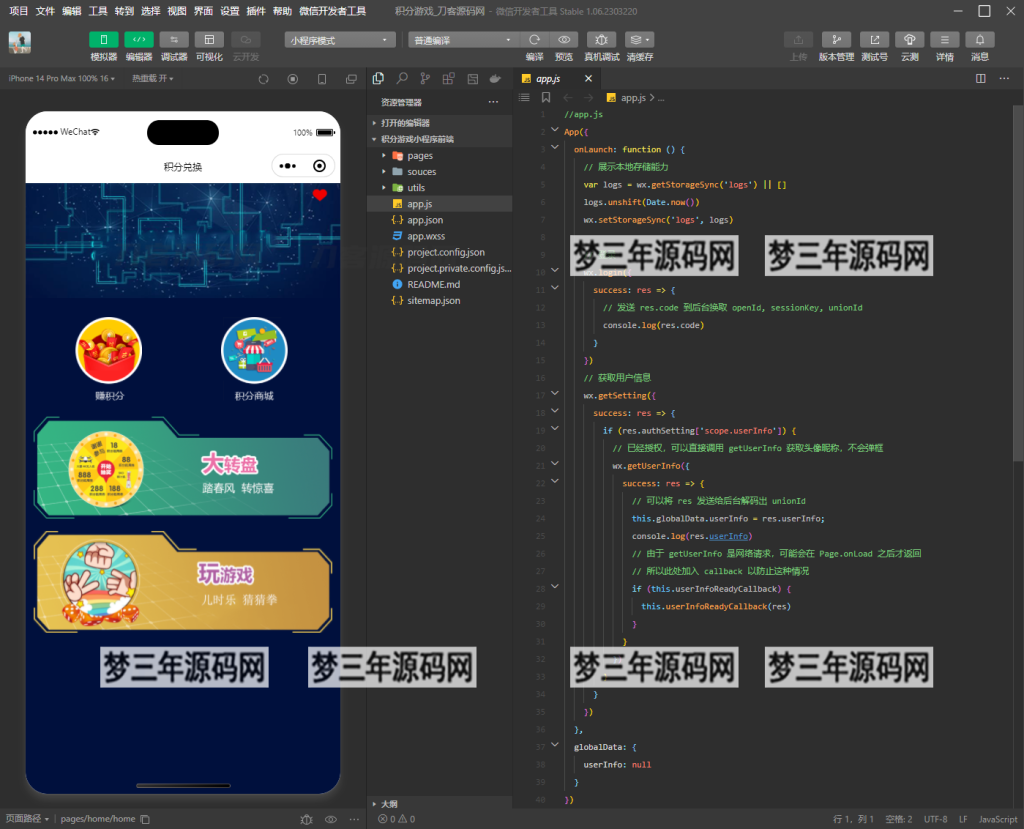The width and height of the screenshot is (1024, 829).
Task: Close the app.js tab
Action: (x=588, y=78)
